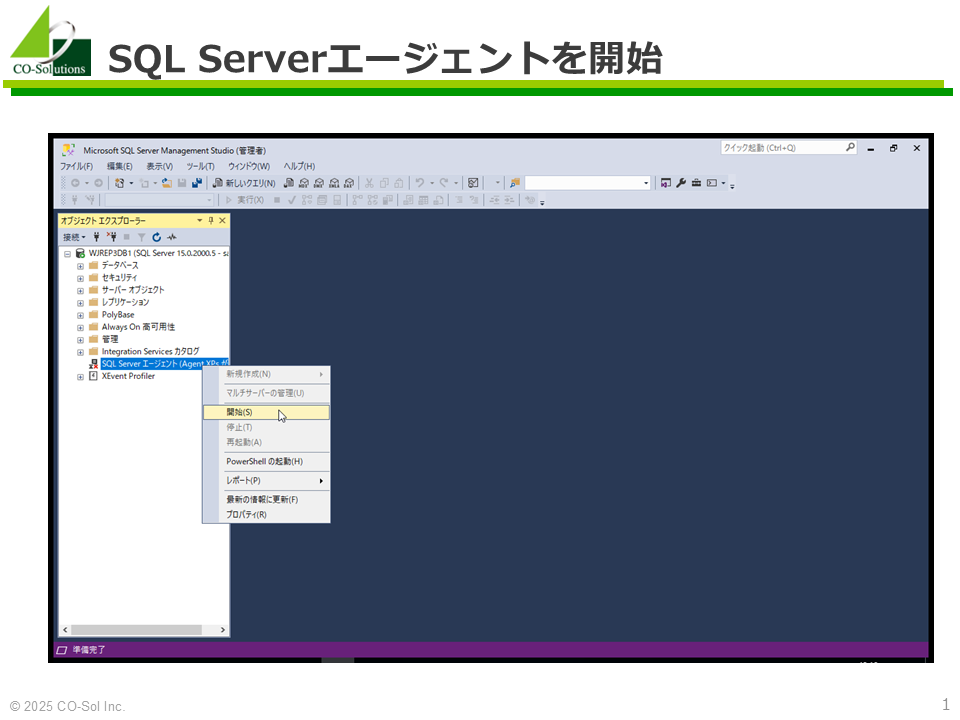Screen dimensions: 960x720
Task: Choose 開始(S) in the context menu
Action: point(266,413)
